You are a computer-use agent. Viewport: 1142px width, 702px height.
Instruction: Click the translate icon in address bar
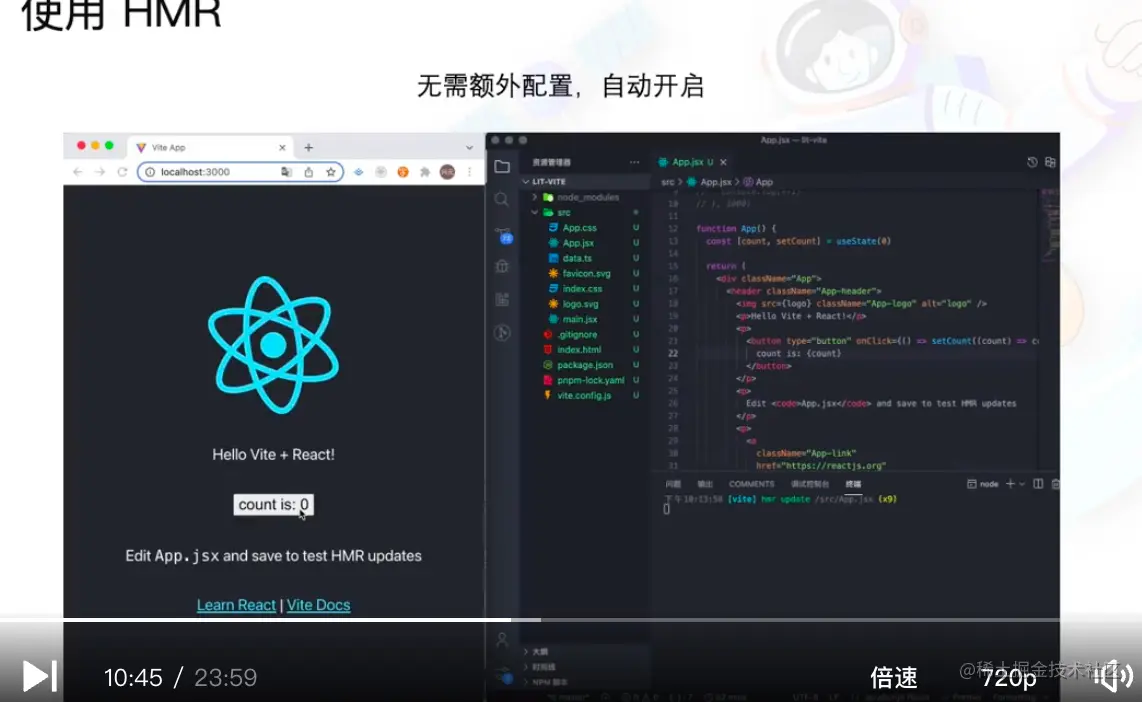(286, 172)
